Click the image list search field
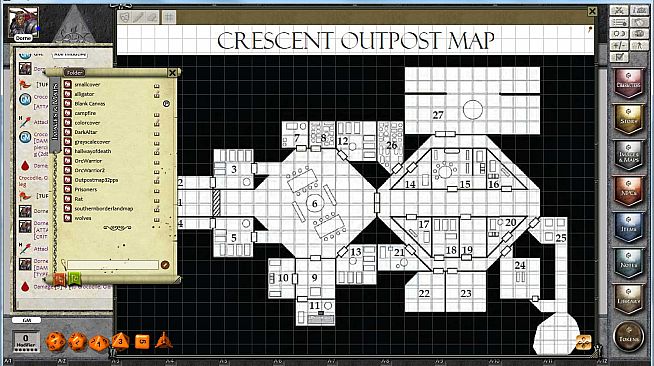The height and width of the screenshot is (366, 654). (113, 265)
